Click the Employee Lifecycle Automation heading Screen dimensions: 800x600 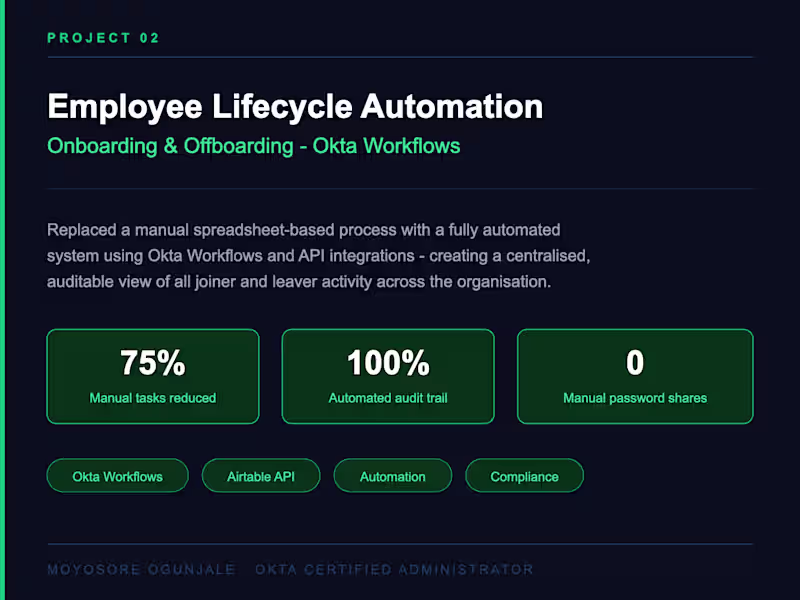click(295, 107)
